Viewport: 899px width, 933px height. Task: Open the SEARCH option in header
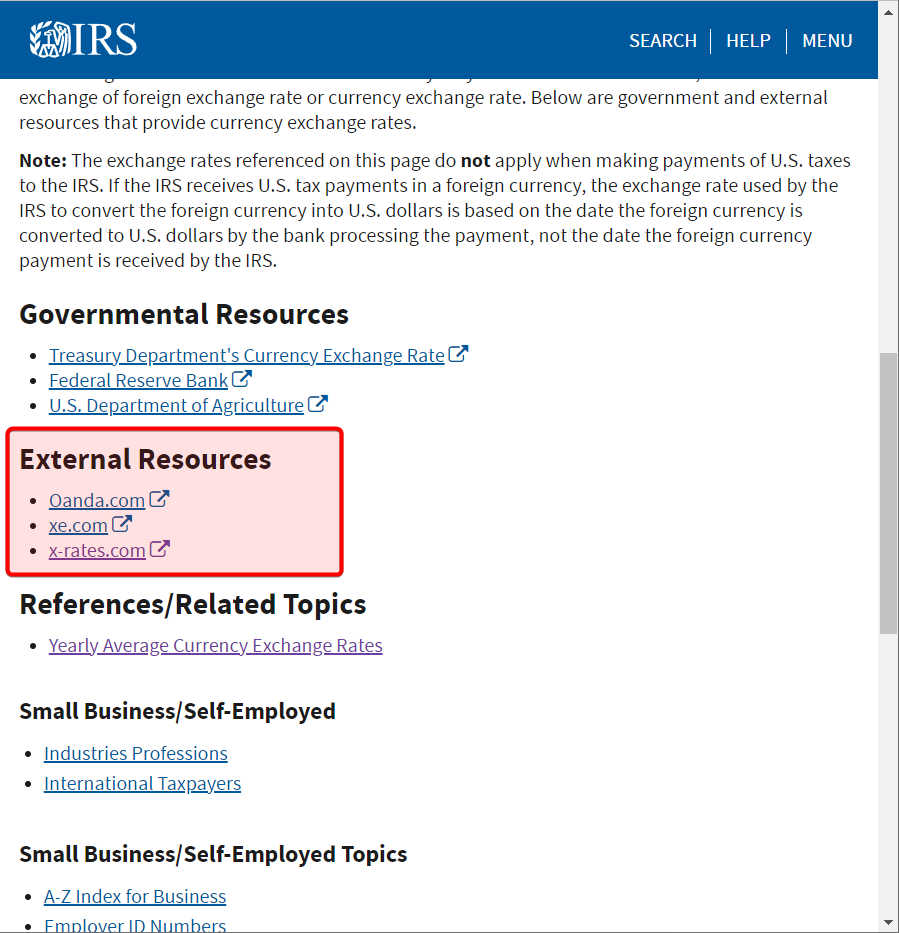(662, 41)
